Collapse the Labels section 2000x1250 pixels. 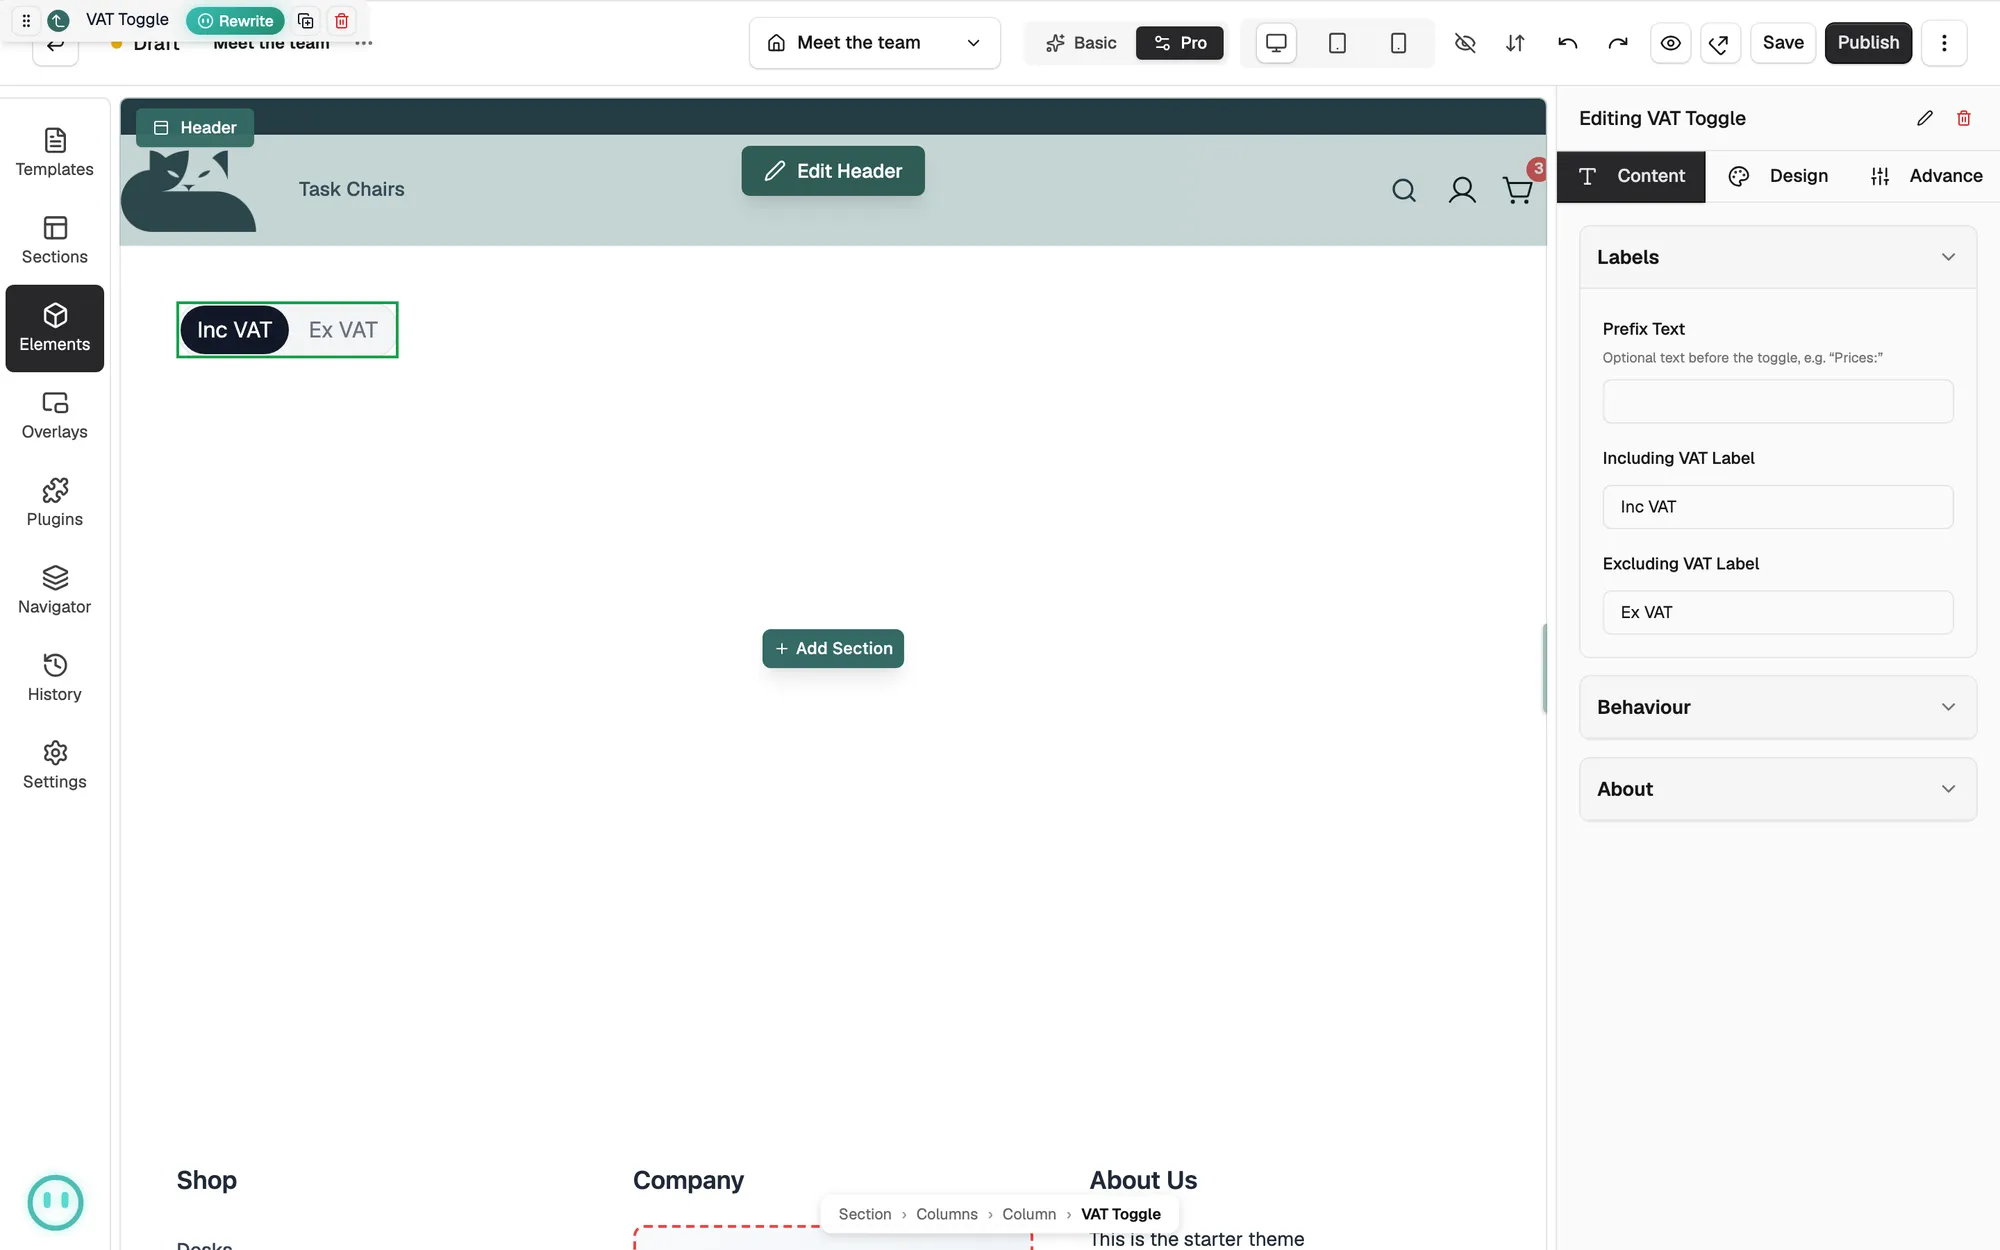click(x=1778, y=257)
